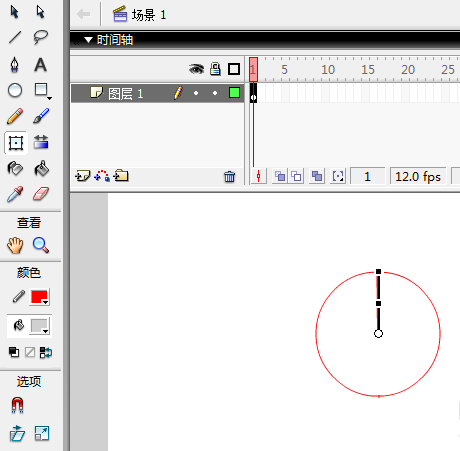Select the white arrow Subselection tool

[x=40, y=12]
